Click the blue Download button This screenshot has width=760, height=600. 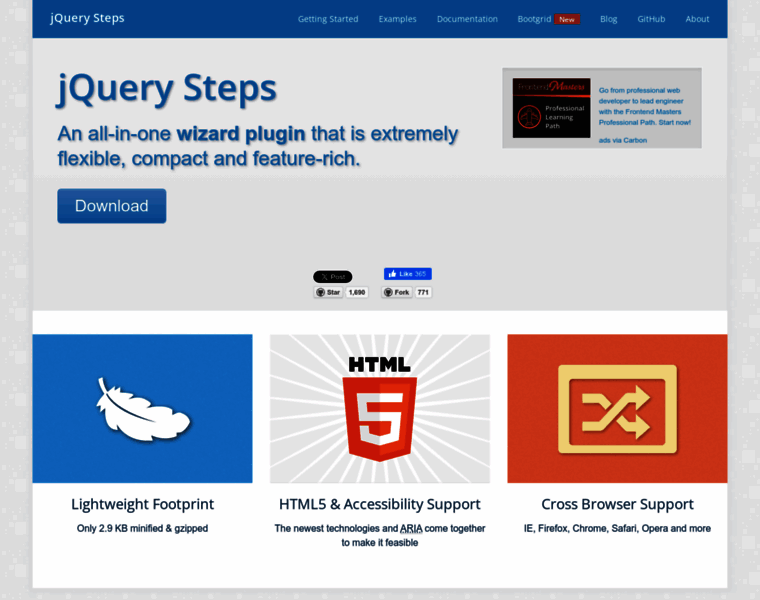click(x=111, y=206)
